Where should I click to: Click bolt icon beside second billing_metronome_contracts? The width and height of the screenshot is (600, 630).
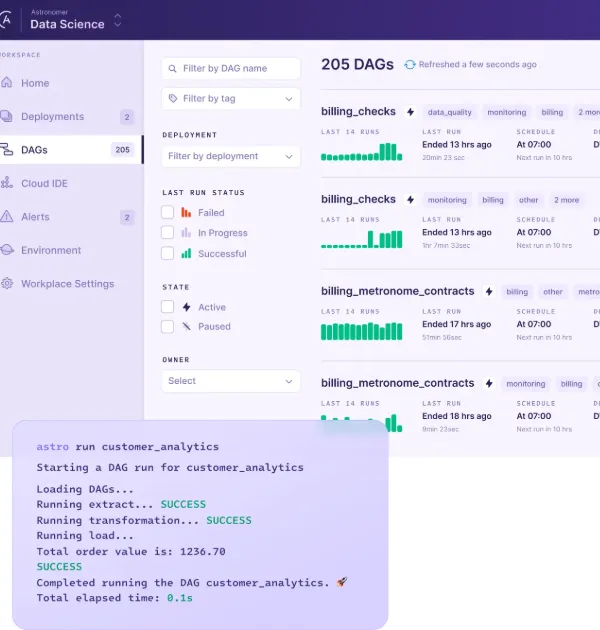[x=489, y=384]
